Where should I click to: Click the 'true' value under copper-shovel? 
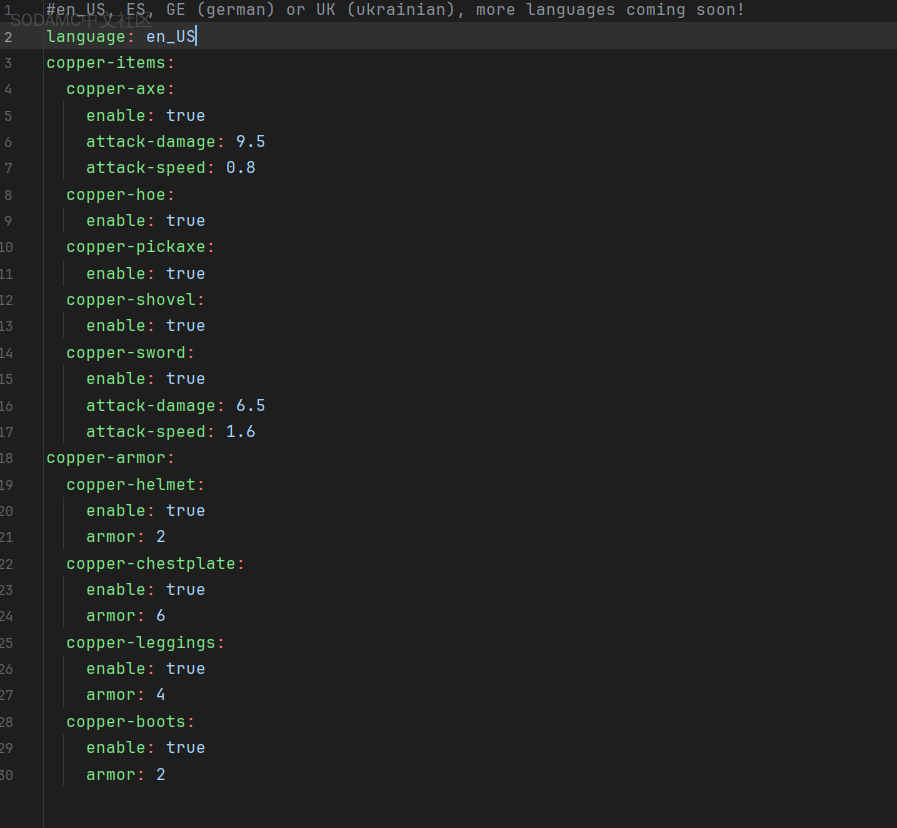click(185, 326)
